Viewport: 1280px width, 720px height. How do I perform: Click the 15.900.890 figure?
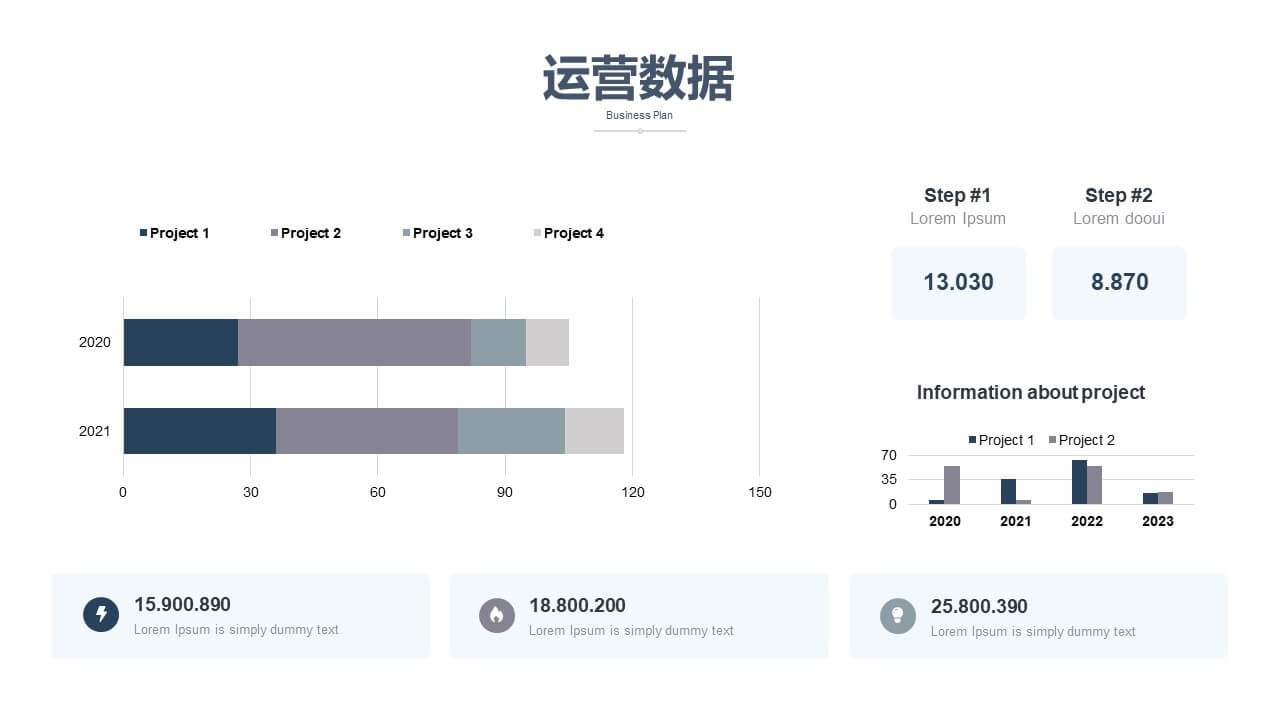[182, 604]
